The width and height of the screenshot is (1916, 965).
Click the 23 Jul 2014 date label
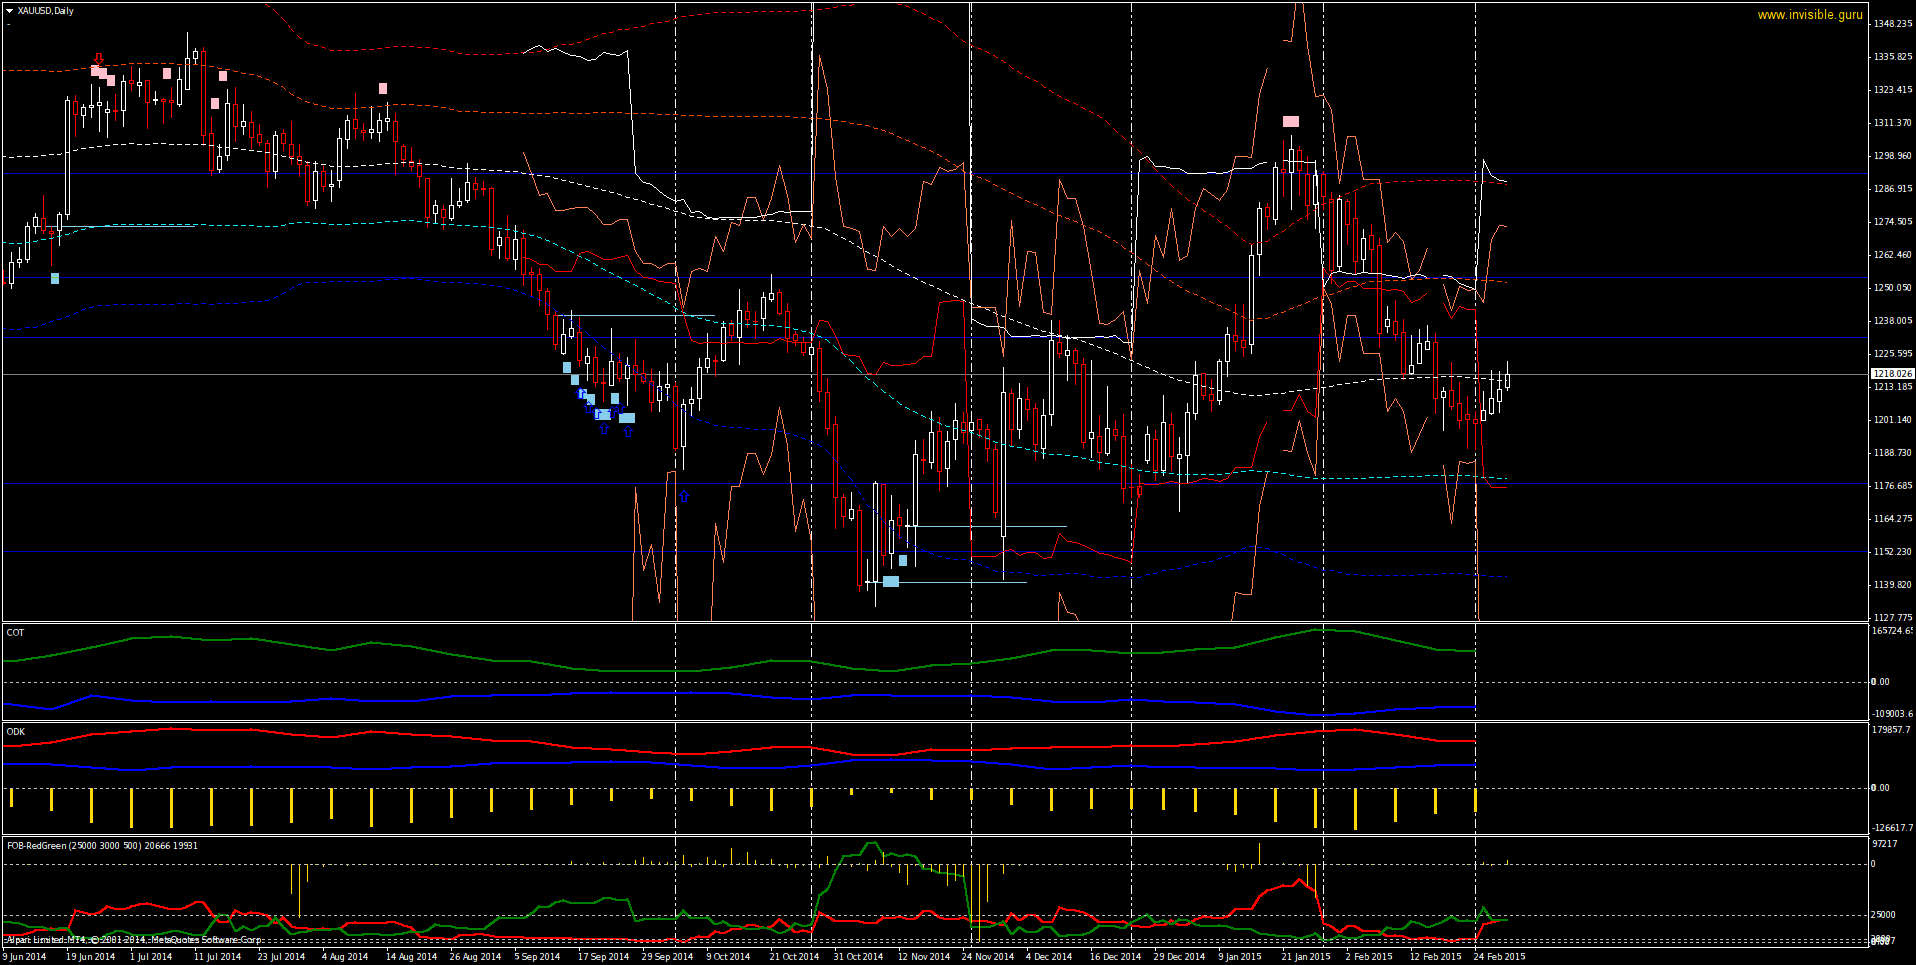click(x=282, y=956)
